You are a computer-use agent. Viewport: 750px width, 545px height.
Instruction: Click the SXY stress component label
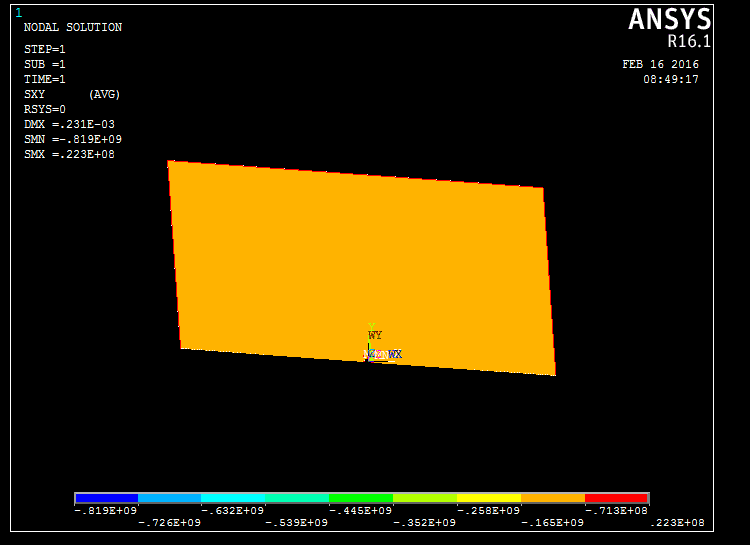tap(34, 94)
